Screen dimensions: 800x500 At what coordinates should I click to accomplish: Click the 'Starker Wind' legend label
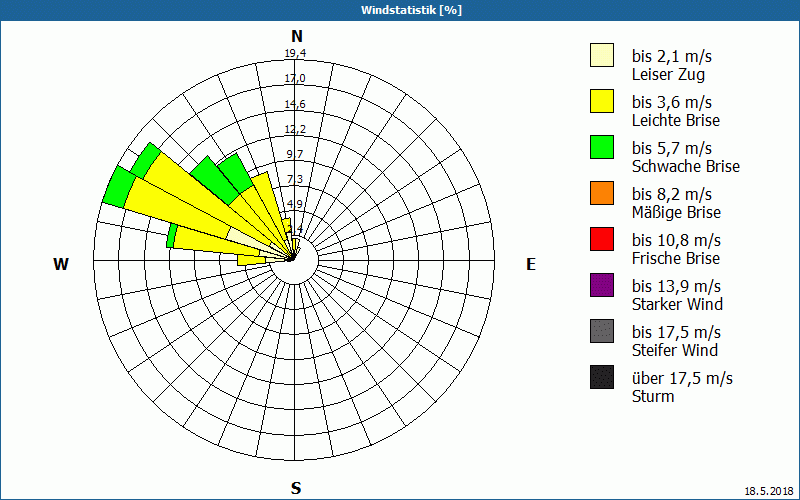(x=678, y=304)
